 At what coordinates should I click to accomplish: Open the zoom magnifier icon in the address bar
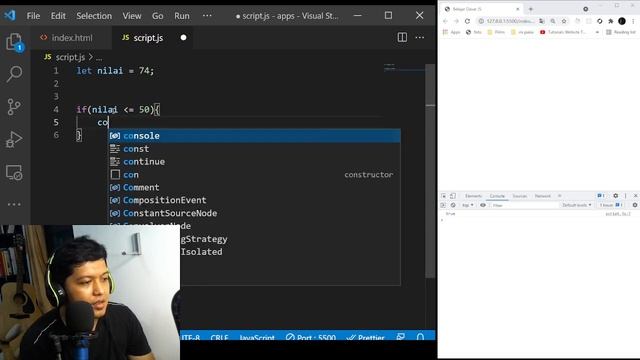point(553,21)
